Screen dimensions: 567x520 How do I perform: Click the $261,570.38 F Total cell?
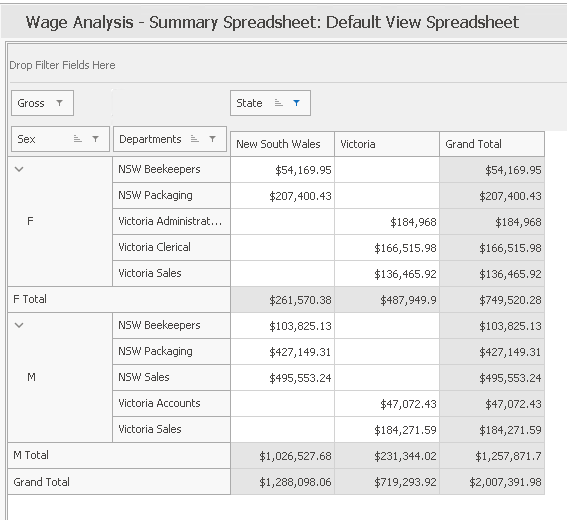click(x=282, y=300)
